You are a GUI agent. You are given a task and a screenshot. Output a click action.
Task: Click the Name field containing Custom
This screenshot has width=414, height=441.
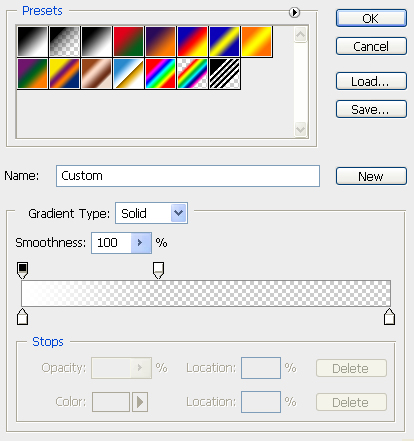click(188, 176)
